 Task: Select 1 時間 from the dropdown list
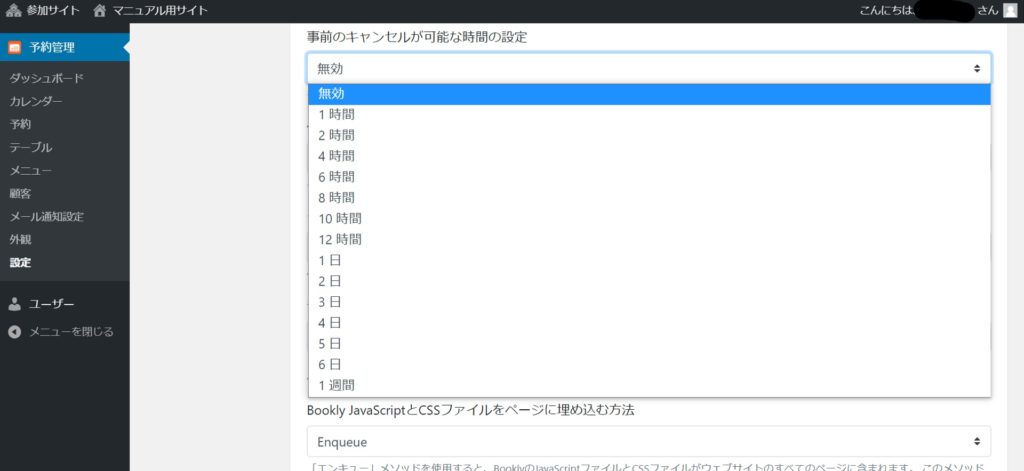[336, 114]
